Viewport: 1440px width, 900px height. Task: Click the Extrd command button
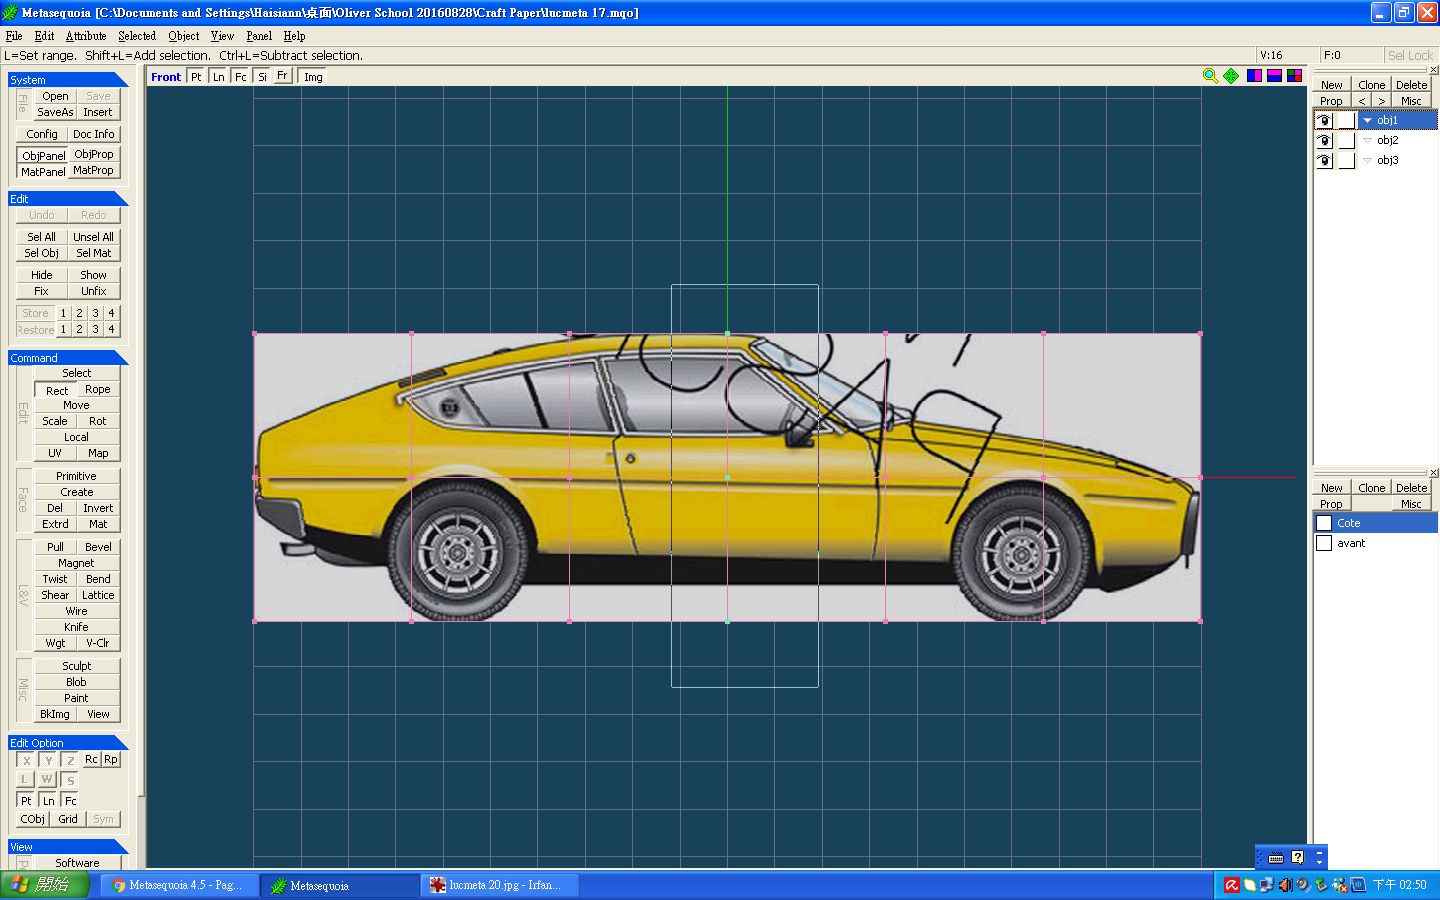(x=55, y=524)
